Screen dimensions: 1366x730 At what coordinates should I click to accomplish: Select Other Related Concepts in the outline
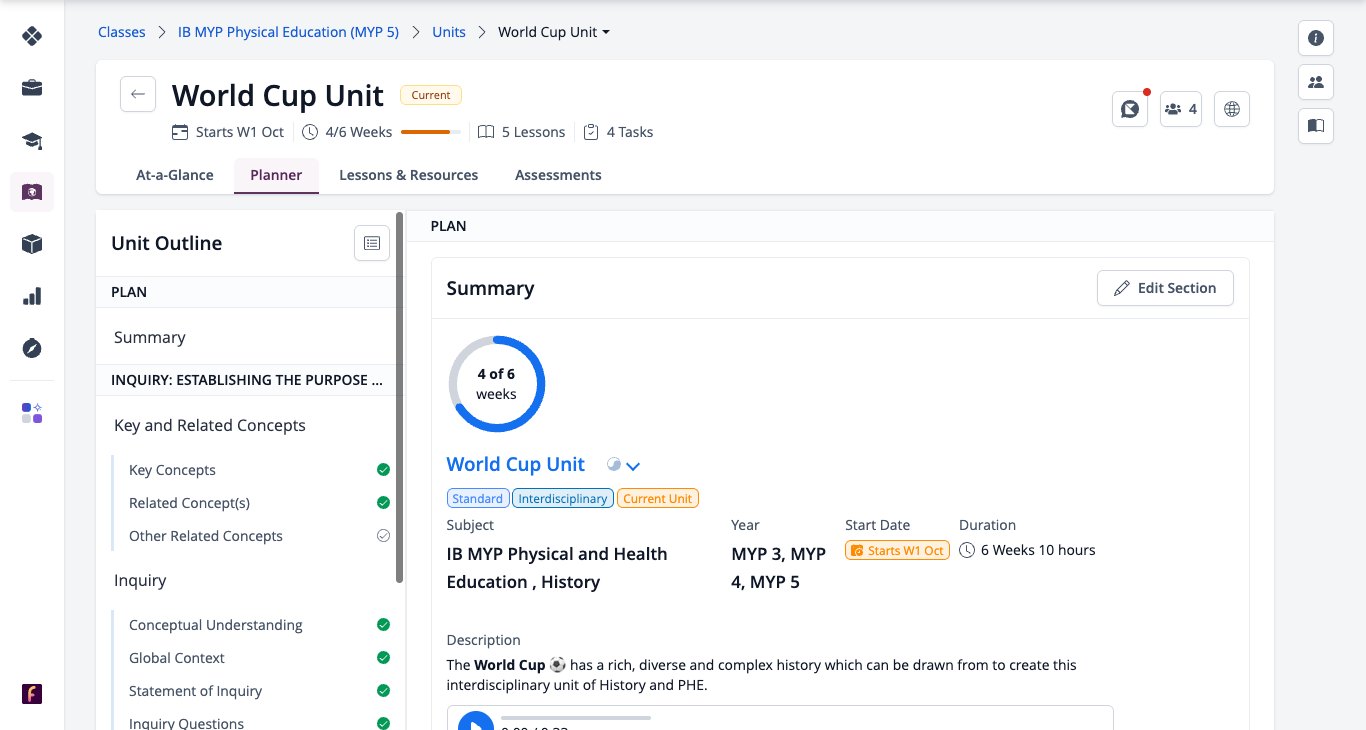(206, 536)
